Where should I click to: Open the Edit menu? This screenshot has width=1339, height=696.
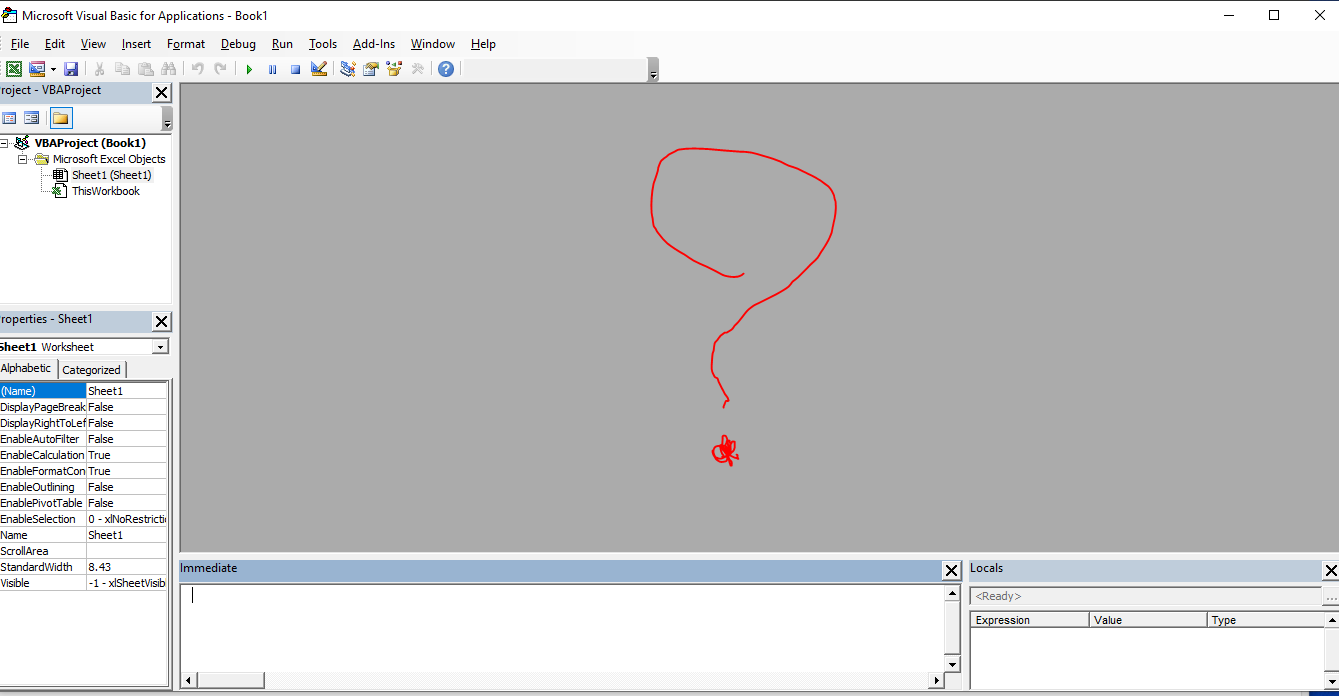[x=55, y=44]
